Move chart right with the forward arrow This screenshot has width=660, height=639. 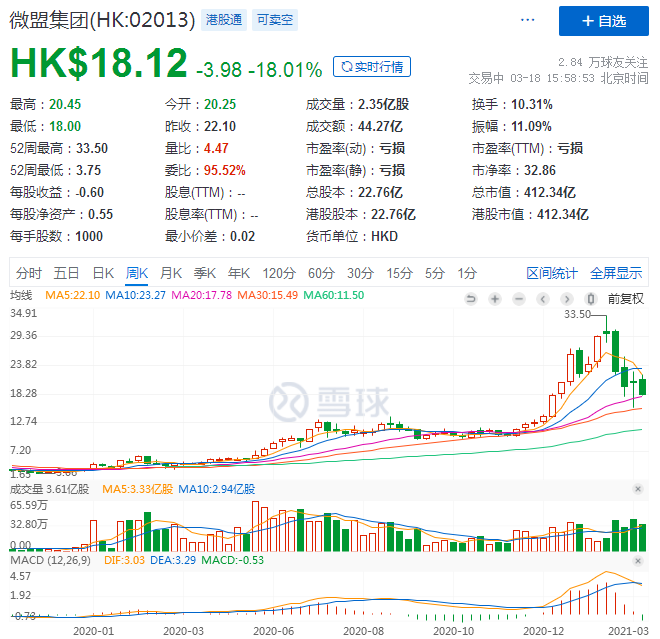(567, 299)
